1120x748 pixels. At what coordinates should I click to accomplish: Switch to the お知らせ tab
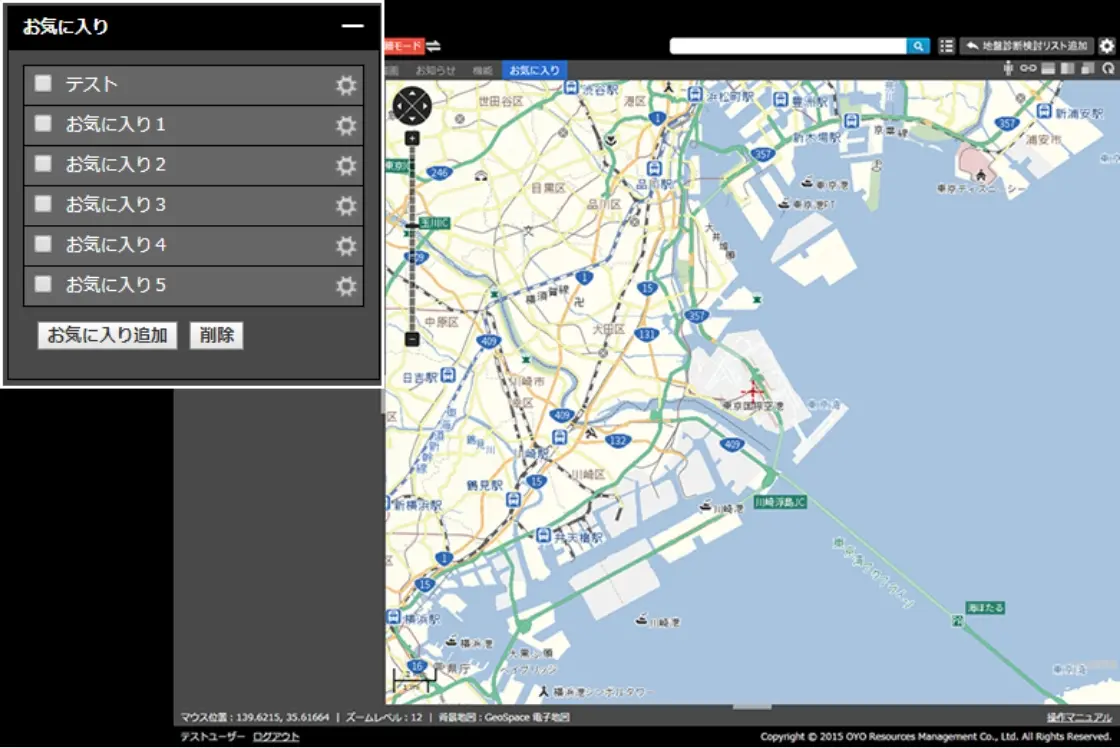(435, 70)
